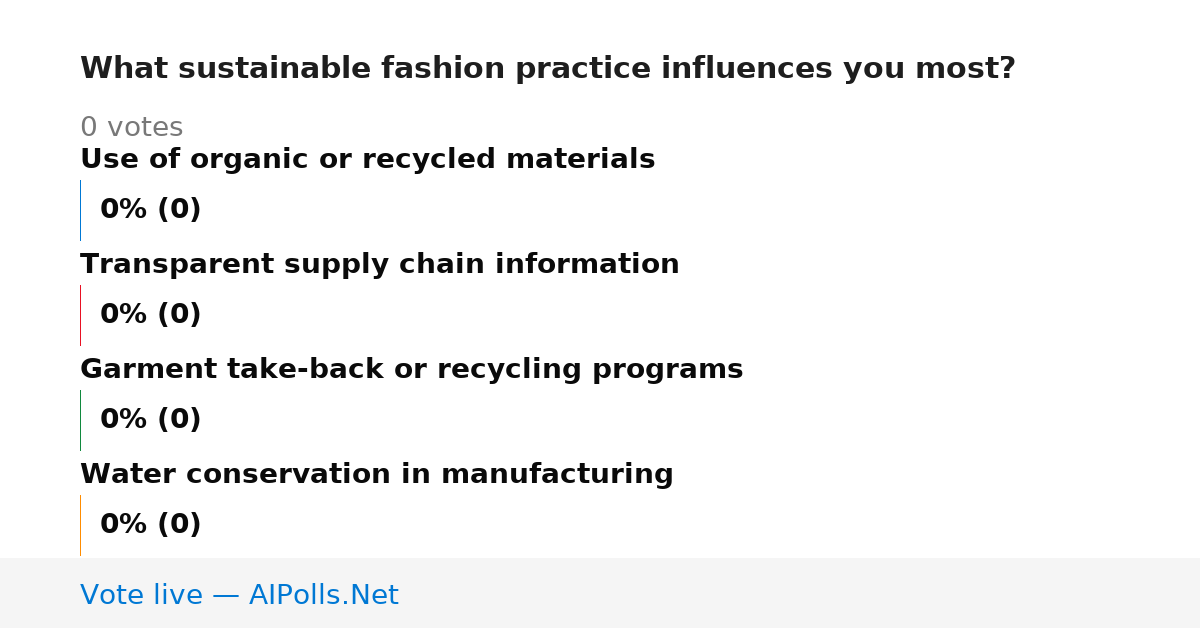
Task: Click the 0% (0) result under supply chain
Action: [151, 315]
